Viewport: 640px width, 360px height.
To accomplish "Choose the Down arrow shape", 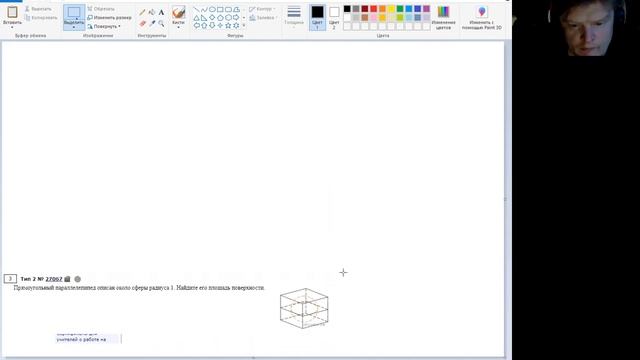I will [212, 25].
